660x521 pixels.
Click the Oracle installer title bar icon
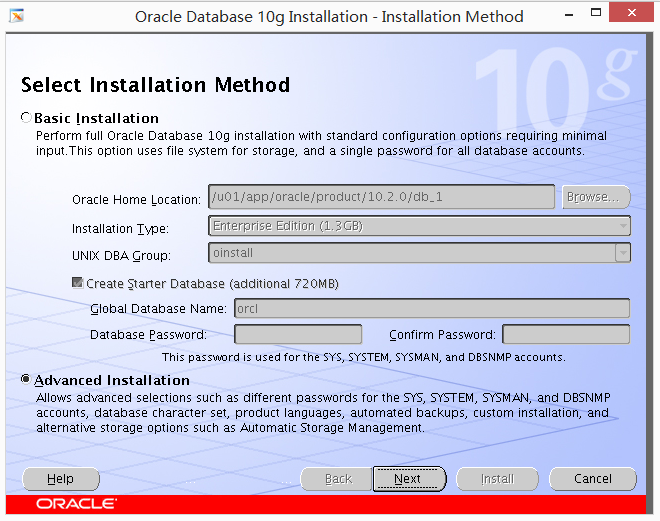coord(16,16)
